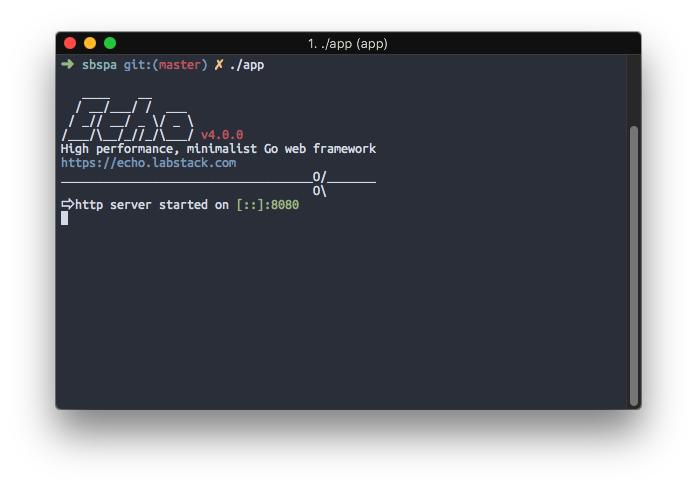
Task: Click the Echo ASCII art logo
Action: pos(128,118)
